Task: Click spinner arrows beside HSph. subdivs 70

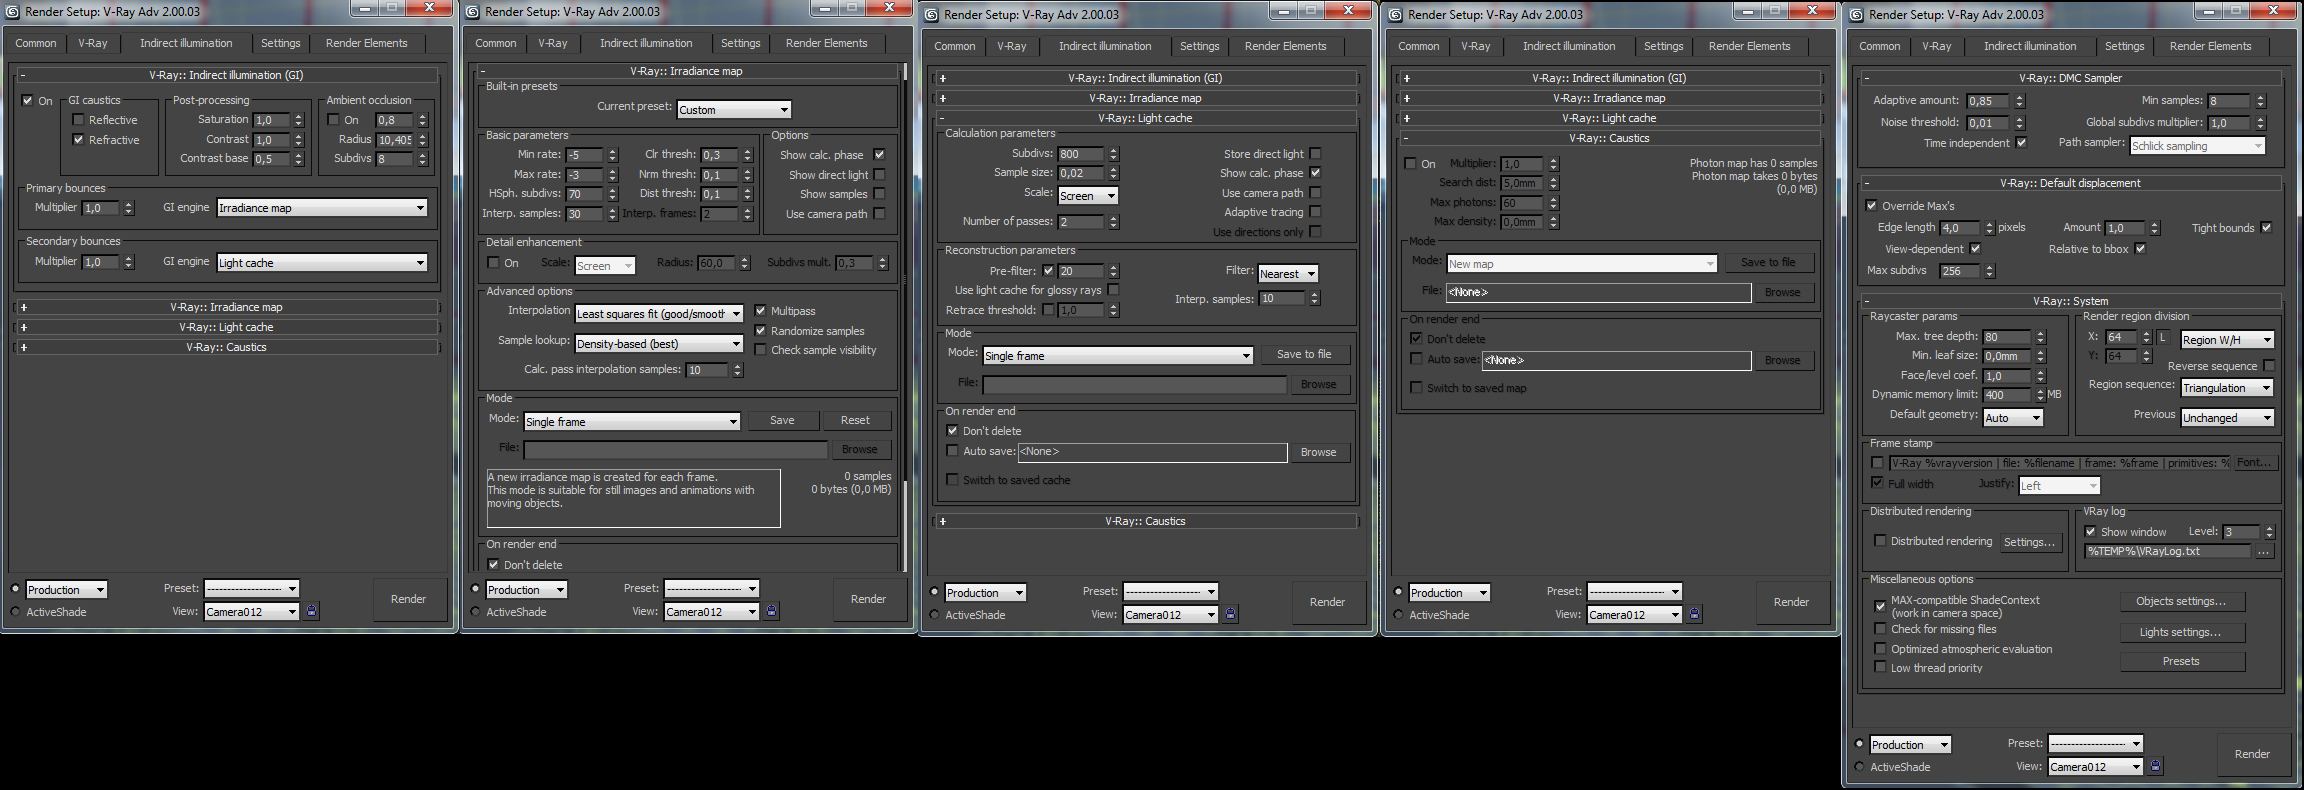Action: coord(612,194)
